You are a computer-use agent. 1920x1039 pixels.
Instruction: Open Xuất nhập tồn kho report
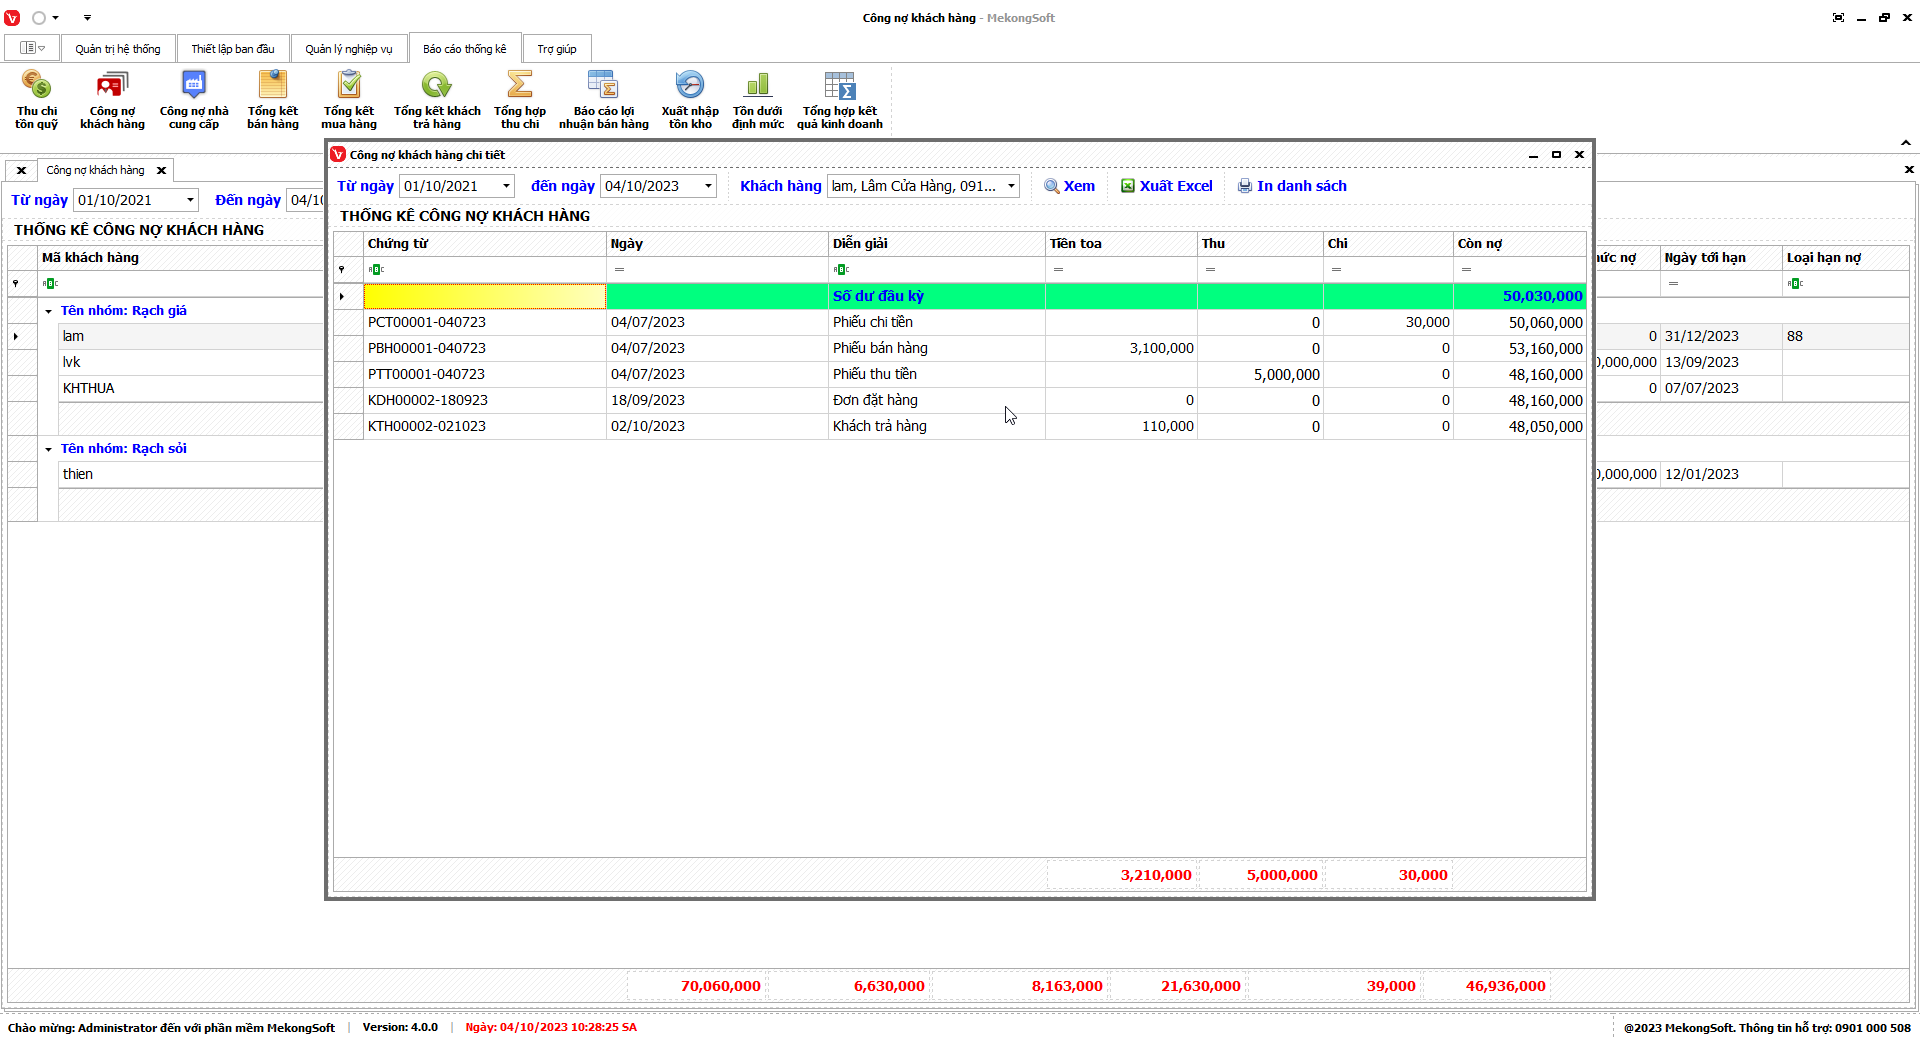(689, 99)
